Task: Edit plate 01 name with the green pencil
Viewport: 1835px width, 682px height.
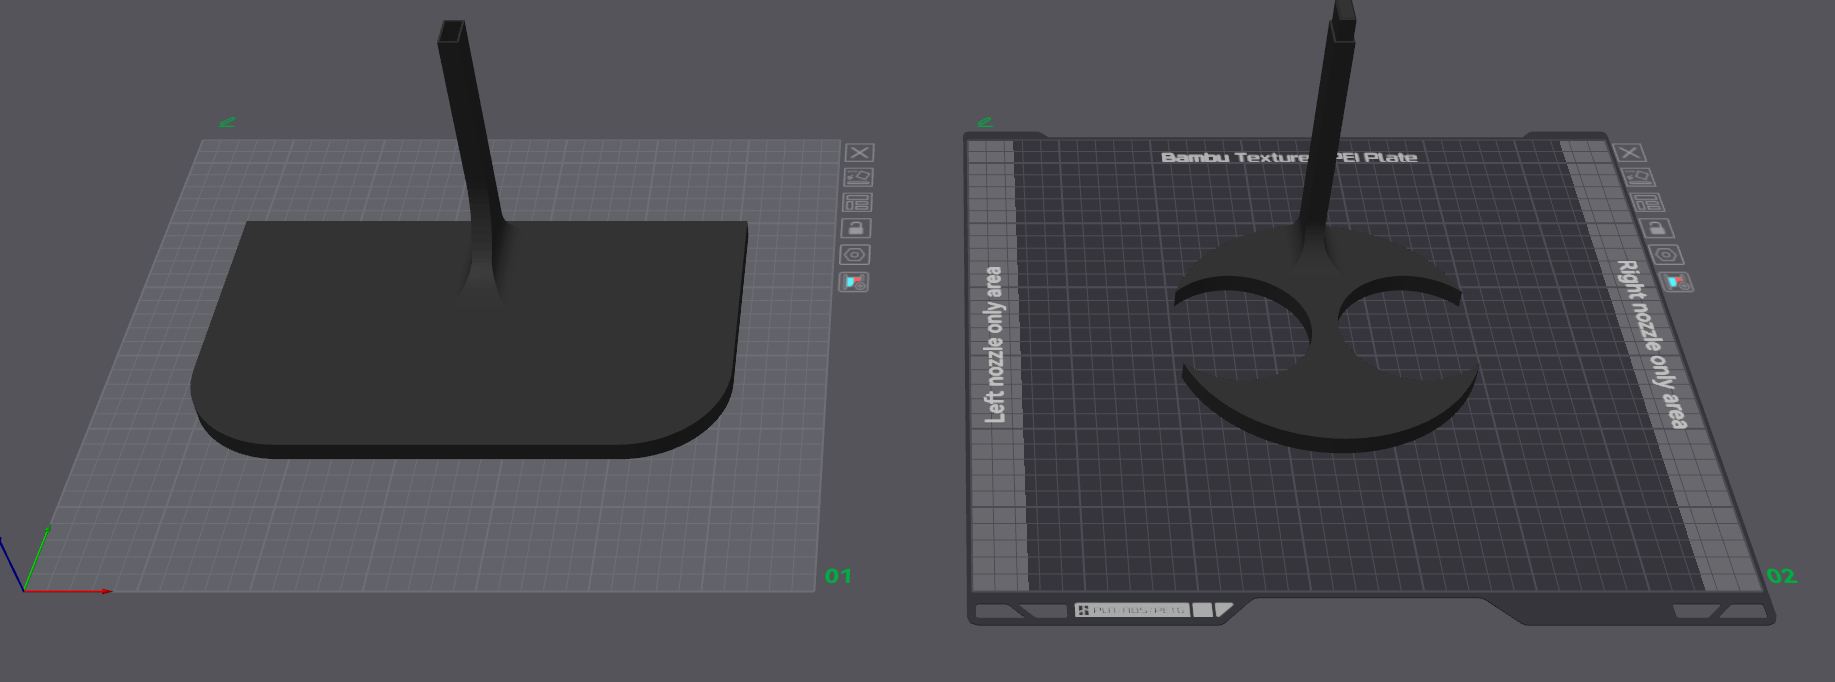Action: (x=227, y=122)
